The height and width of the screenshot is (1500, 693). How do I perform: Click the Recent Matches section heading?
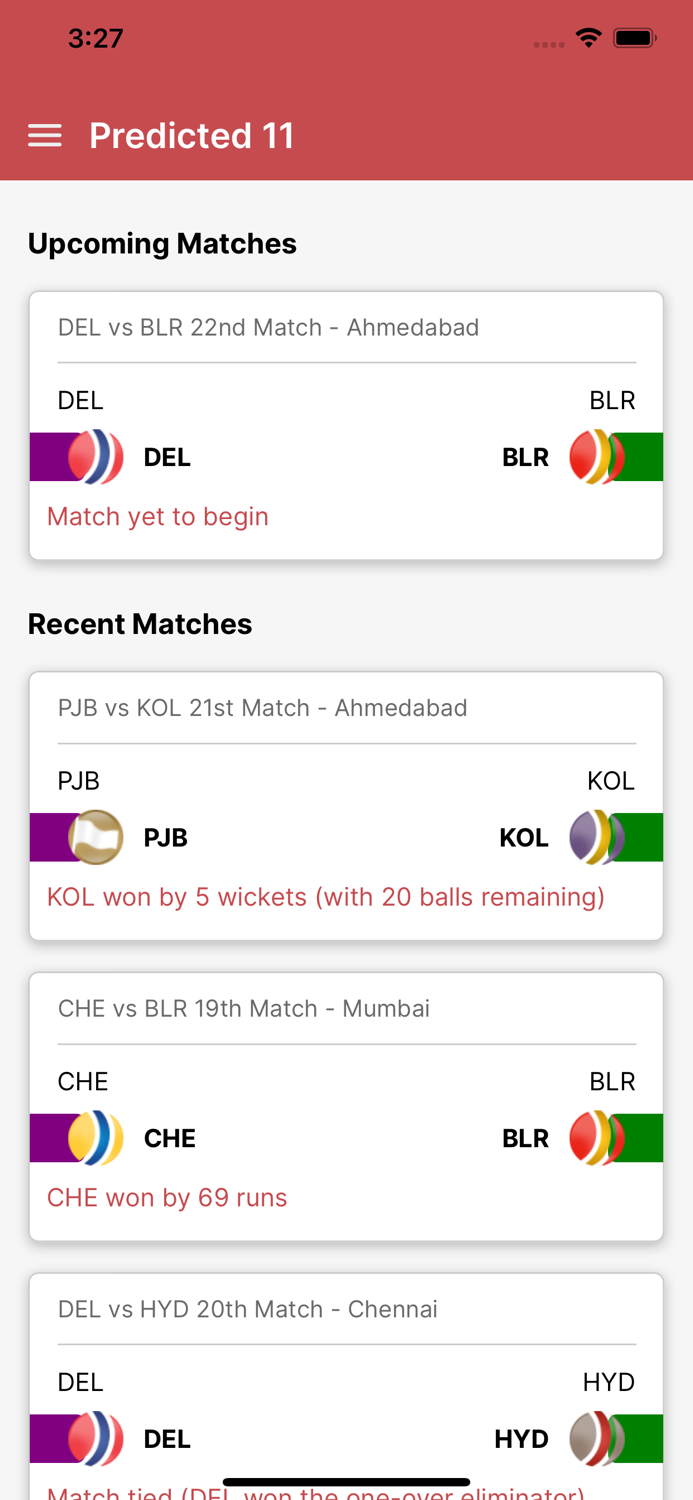tap(140, 623)
